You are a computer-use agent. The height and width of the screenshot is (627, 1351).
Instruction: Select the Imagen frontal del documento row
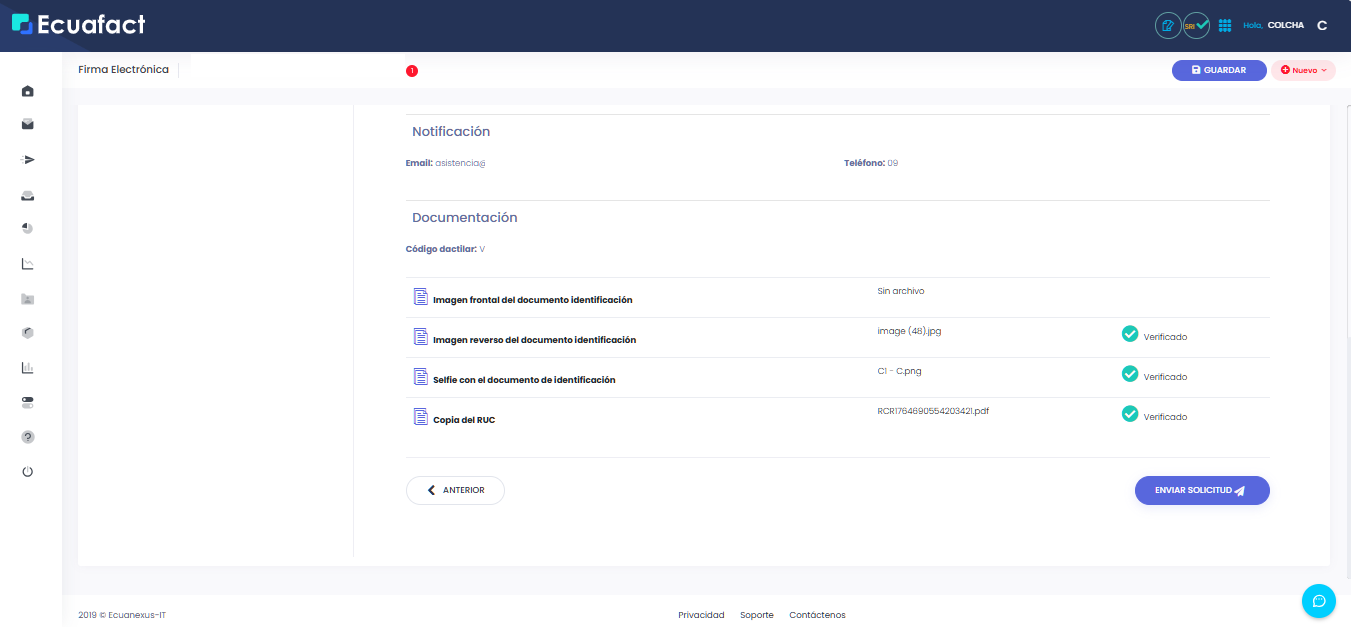tap(532, 299)
